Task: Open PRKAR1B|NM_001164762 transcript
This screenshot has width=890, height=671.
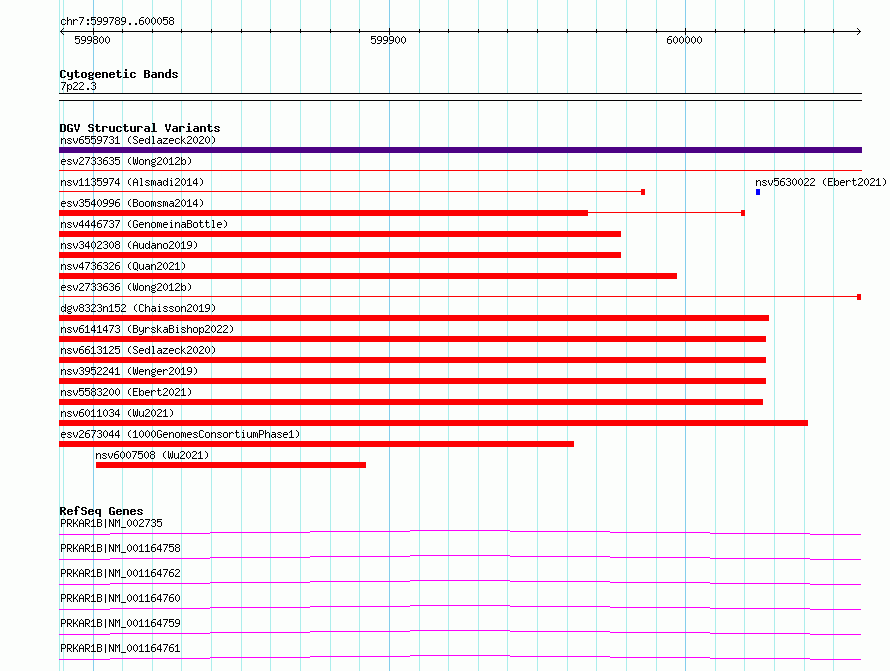Action: pyautogui.click(x=120, y=573)
